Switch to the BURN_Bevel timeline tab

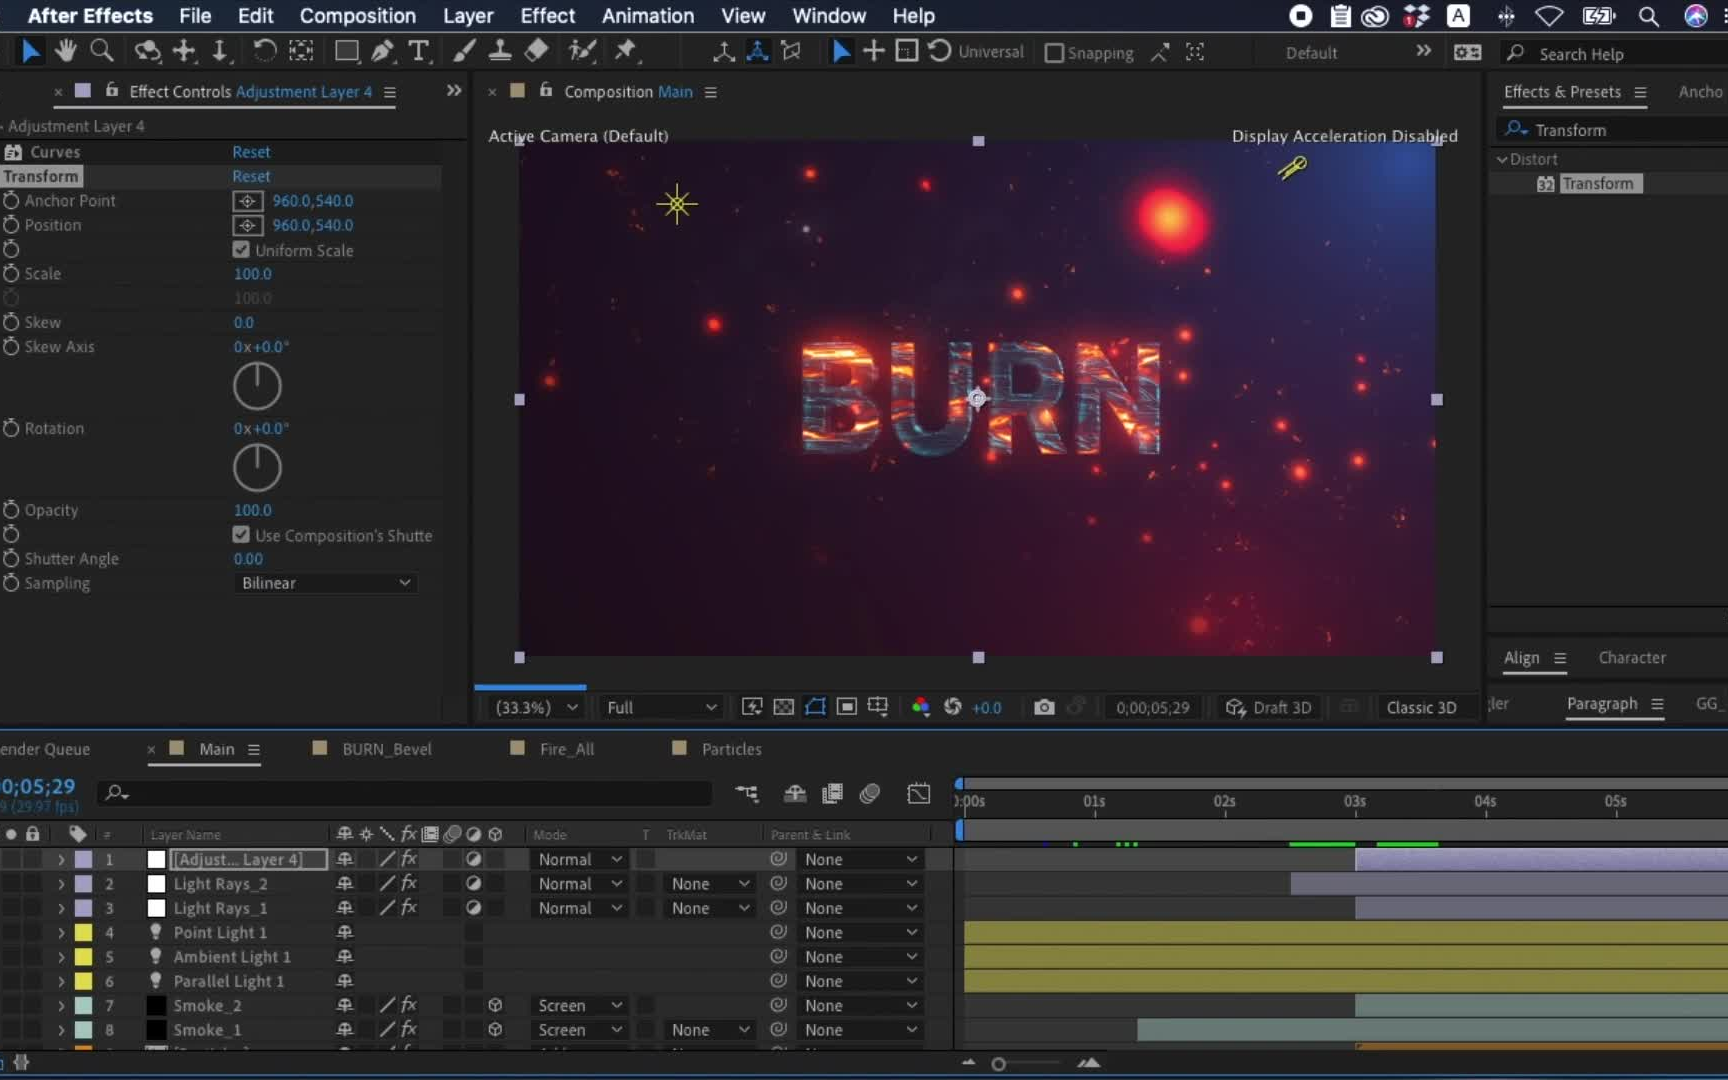pyautogui.click(x=386, y=749)
